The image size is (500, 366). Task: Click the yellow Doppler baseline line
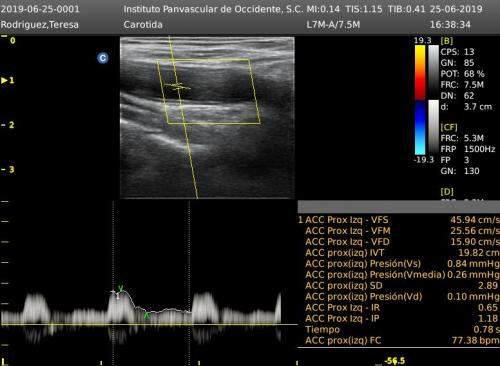[149, 324]
